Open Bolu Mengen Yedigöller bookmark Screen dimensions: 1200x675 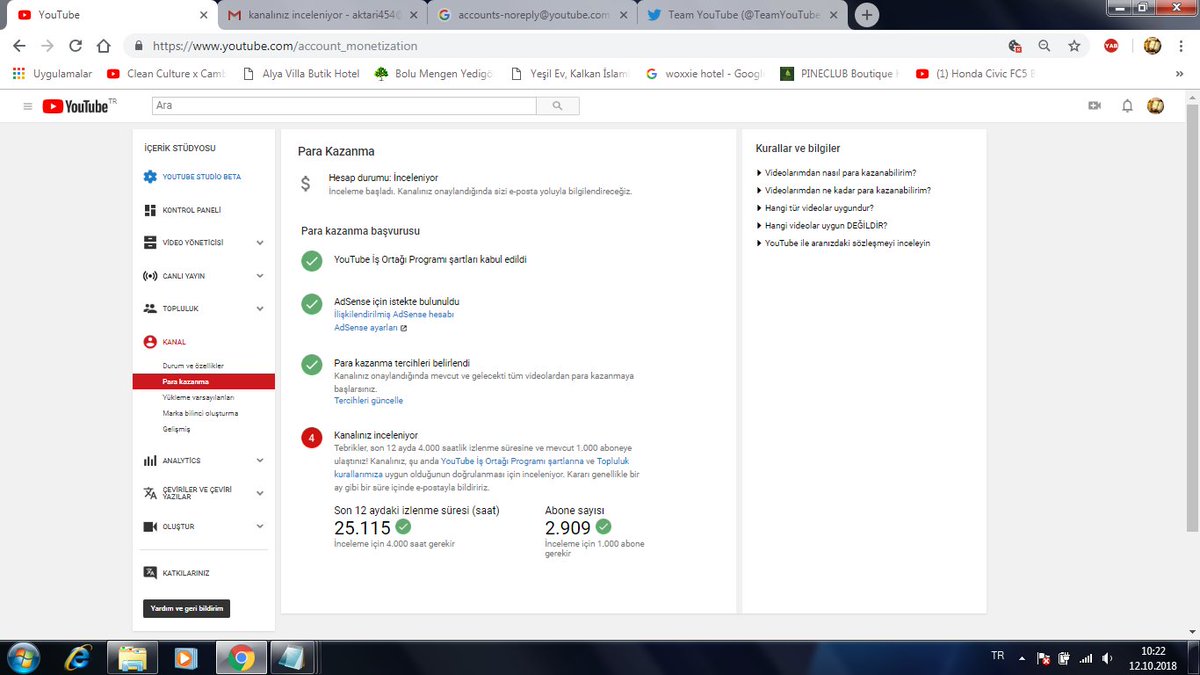point(434,74)
